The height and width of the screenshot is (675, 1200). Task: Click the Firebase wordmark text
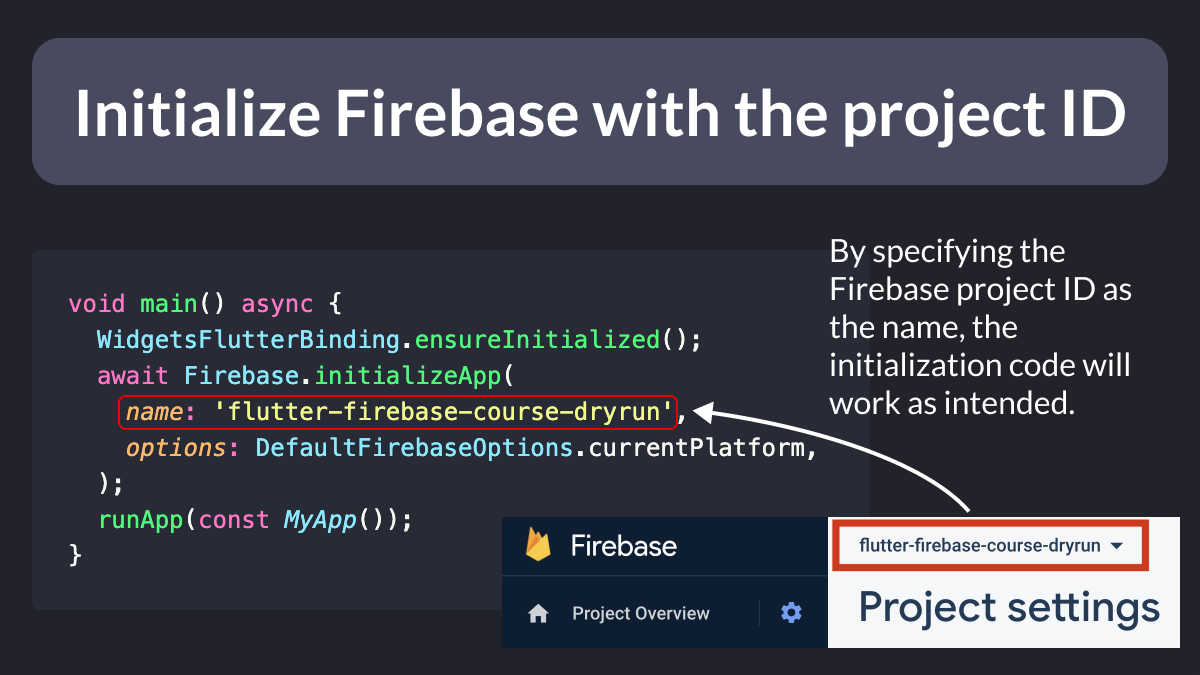pyautogui.click(x=623, y=545)
